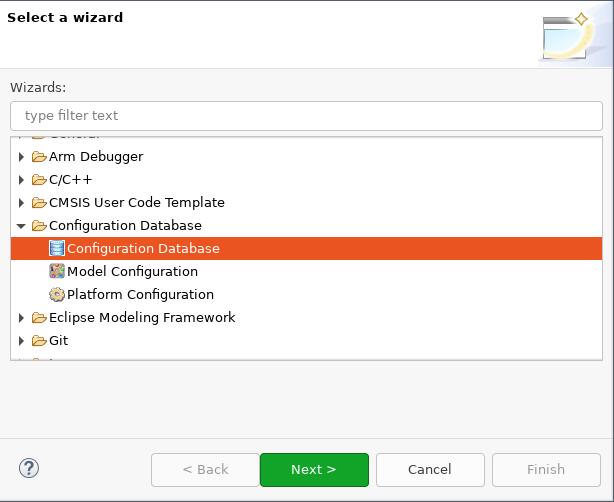Select the CMSIS User Code Template label

click(136, 202)
